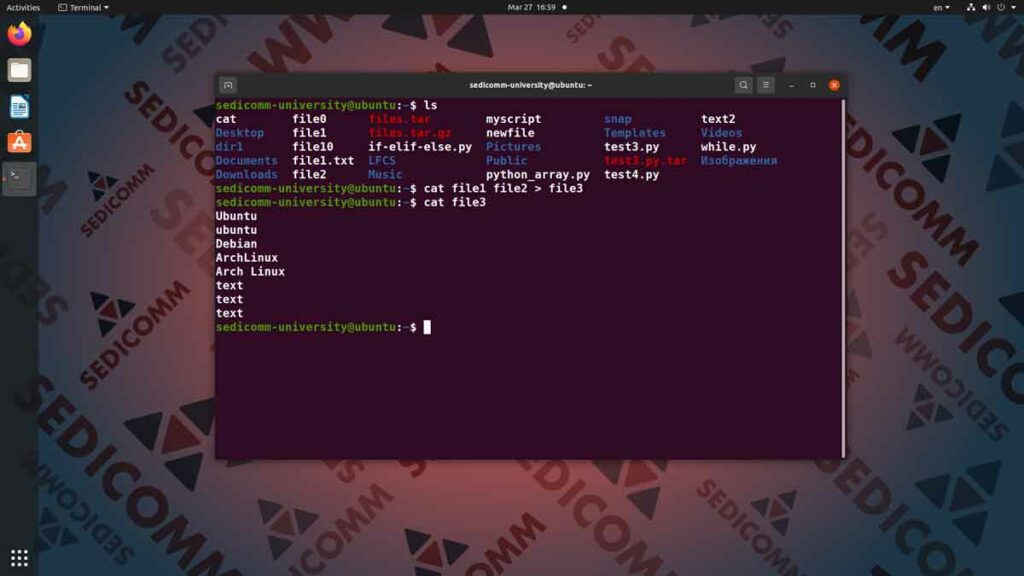Click 'while.py' file name
The width and height of the screenshot is (1024, 576).
728,147
